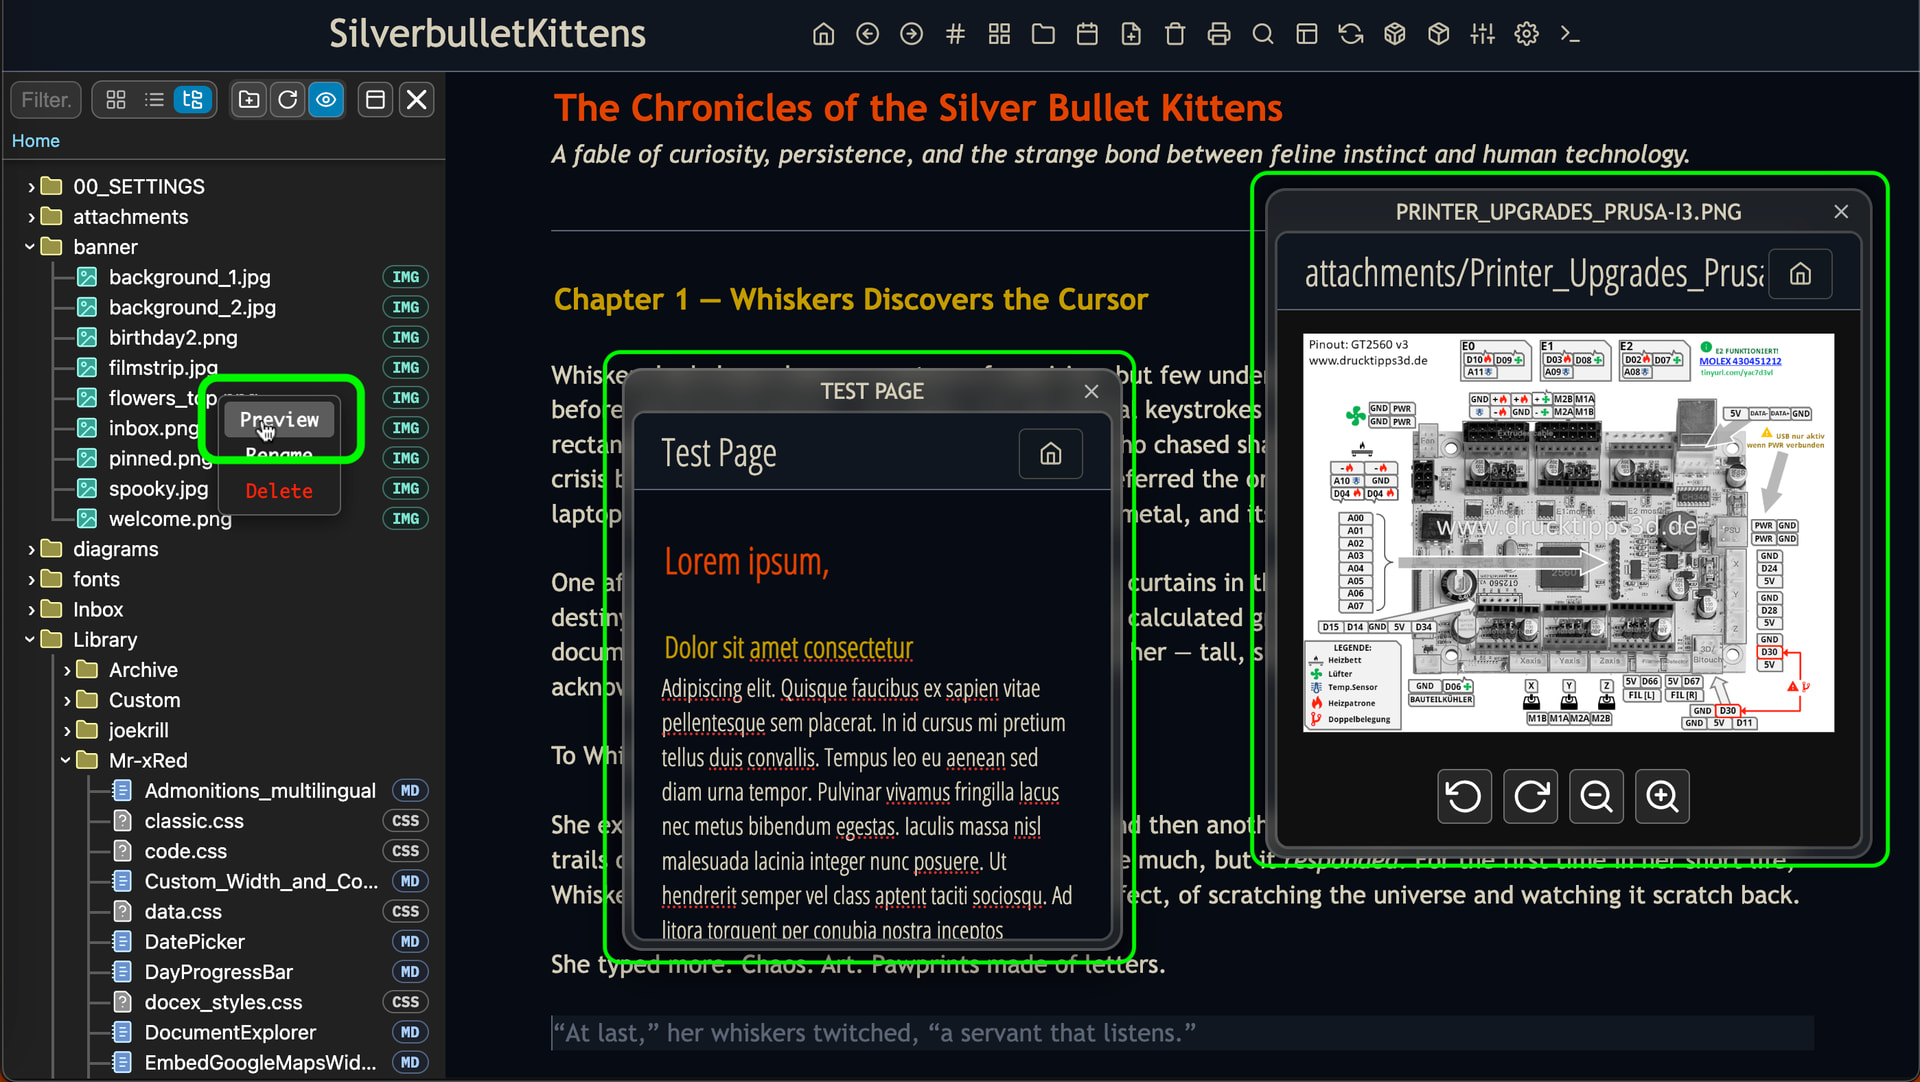1920x1082 pixels.
Task: Open the calendar icon in top toolbar
Action: click(x=1087, y=34)
